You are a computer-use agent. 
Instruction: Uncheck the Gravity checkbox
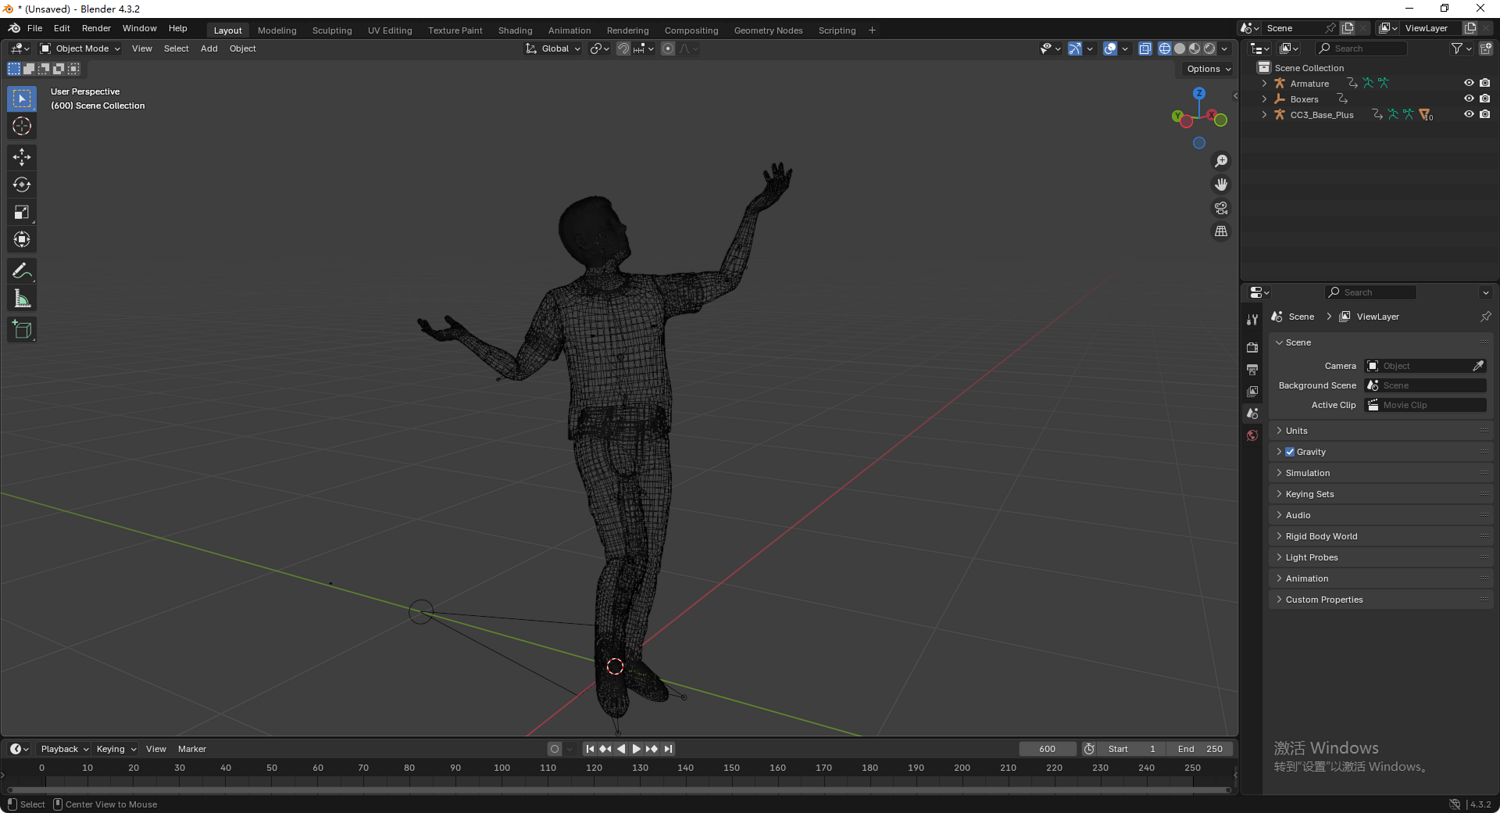point(1290,452)
